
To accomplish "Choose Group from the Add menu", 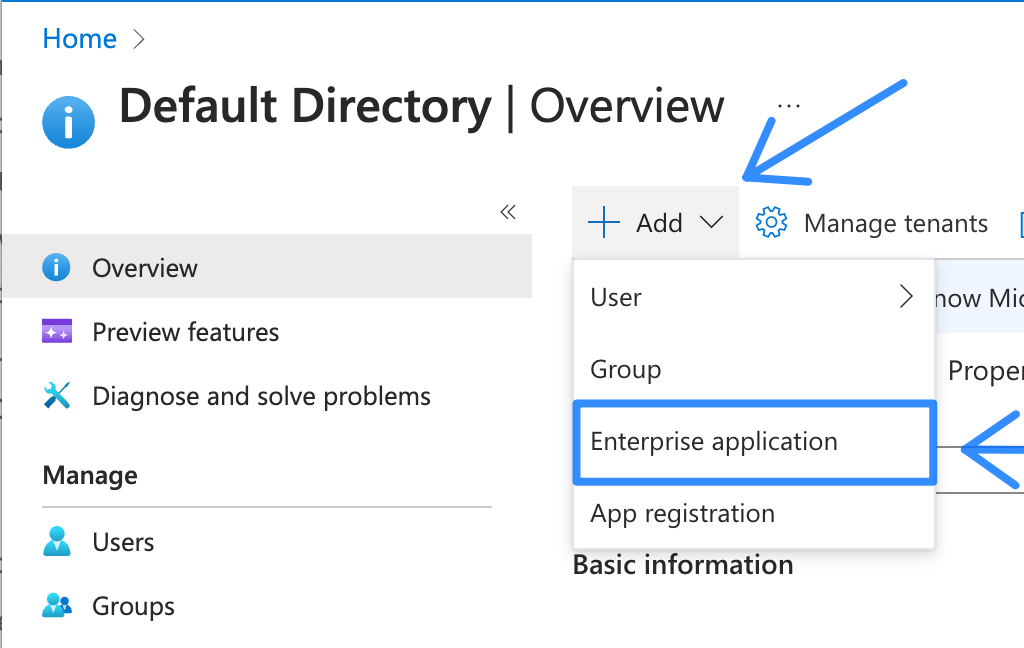I will 626,369.
